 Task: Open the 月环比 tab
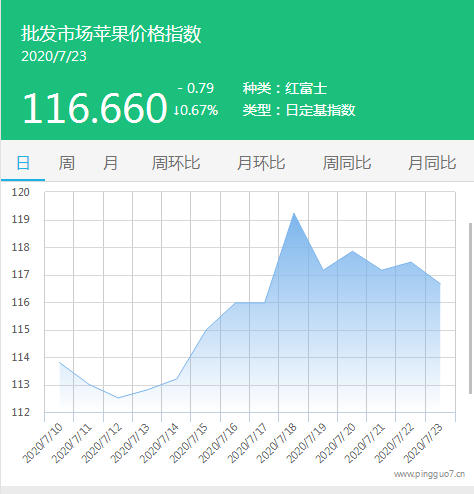pos(261,163)
